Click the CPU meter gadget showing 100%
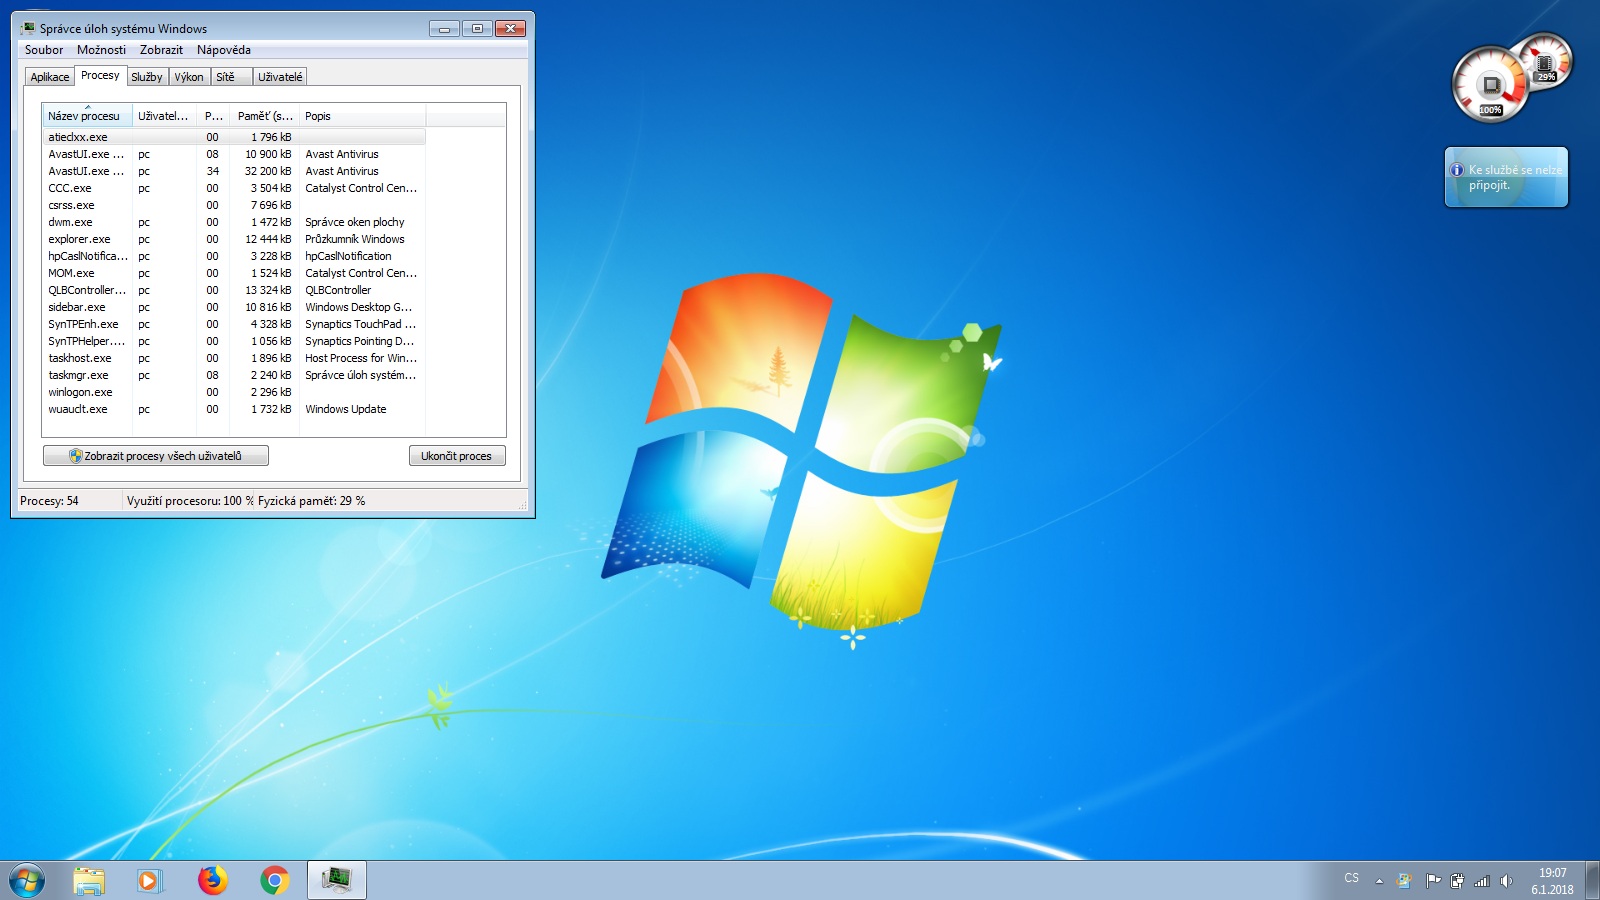Viewport: 1600px width, 900px height. 1490,85
